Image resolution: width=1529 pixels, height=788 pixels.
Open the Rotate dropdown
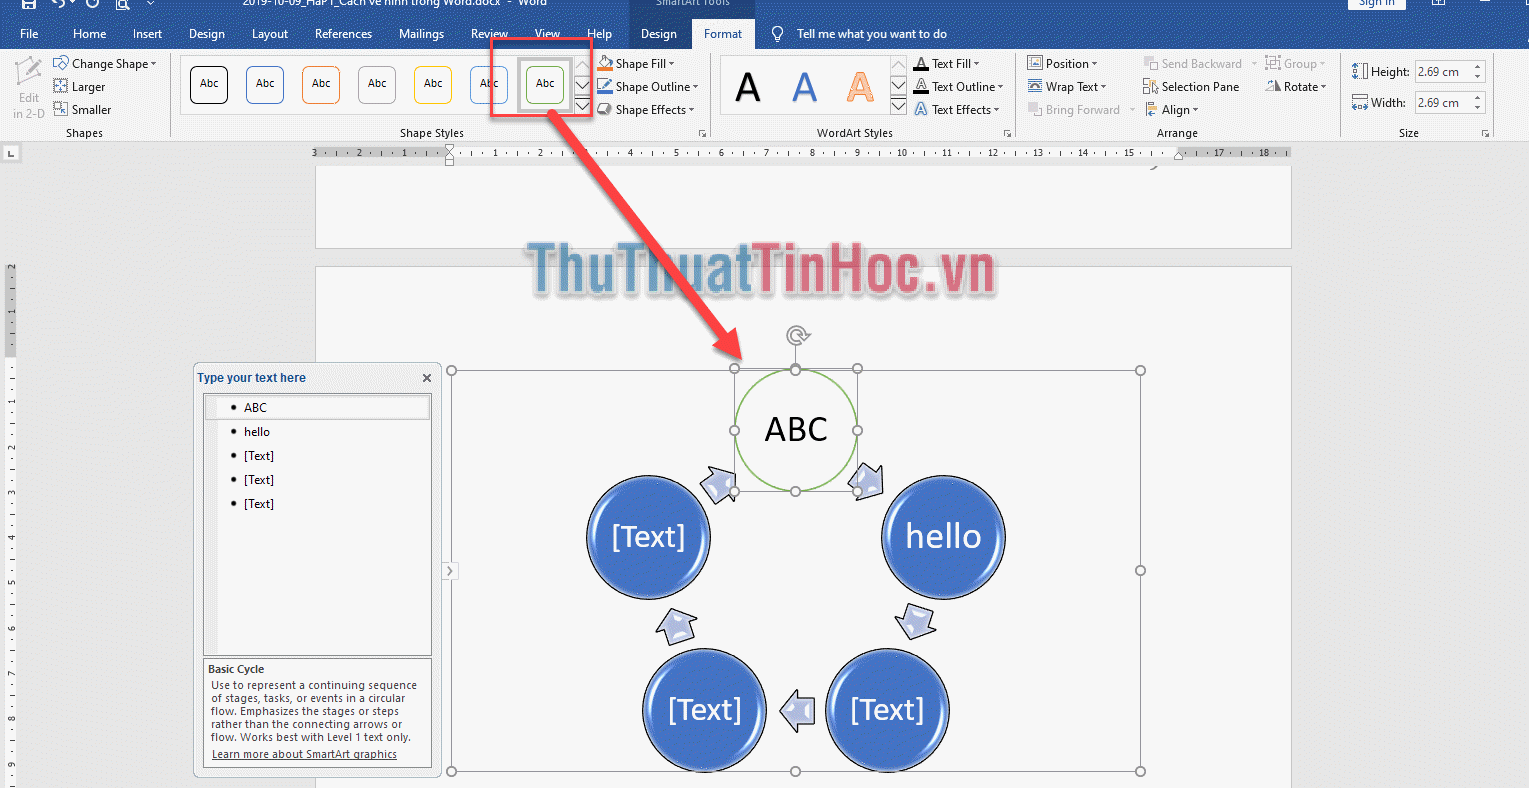(x=1296, y=87)
